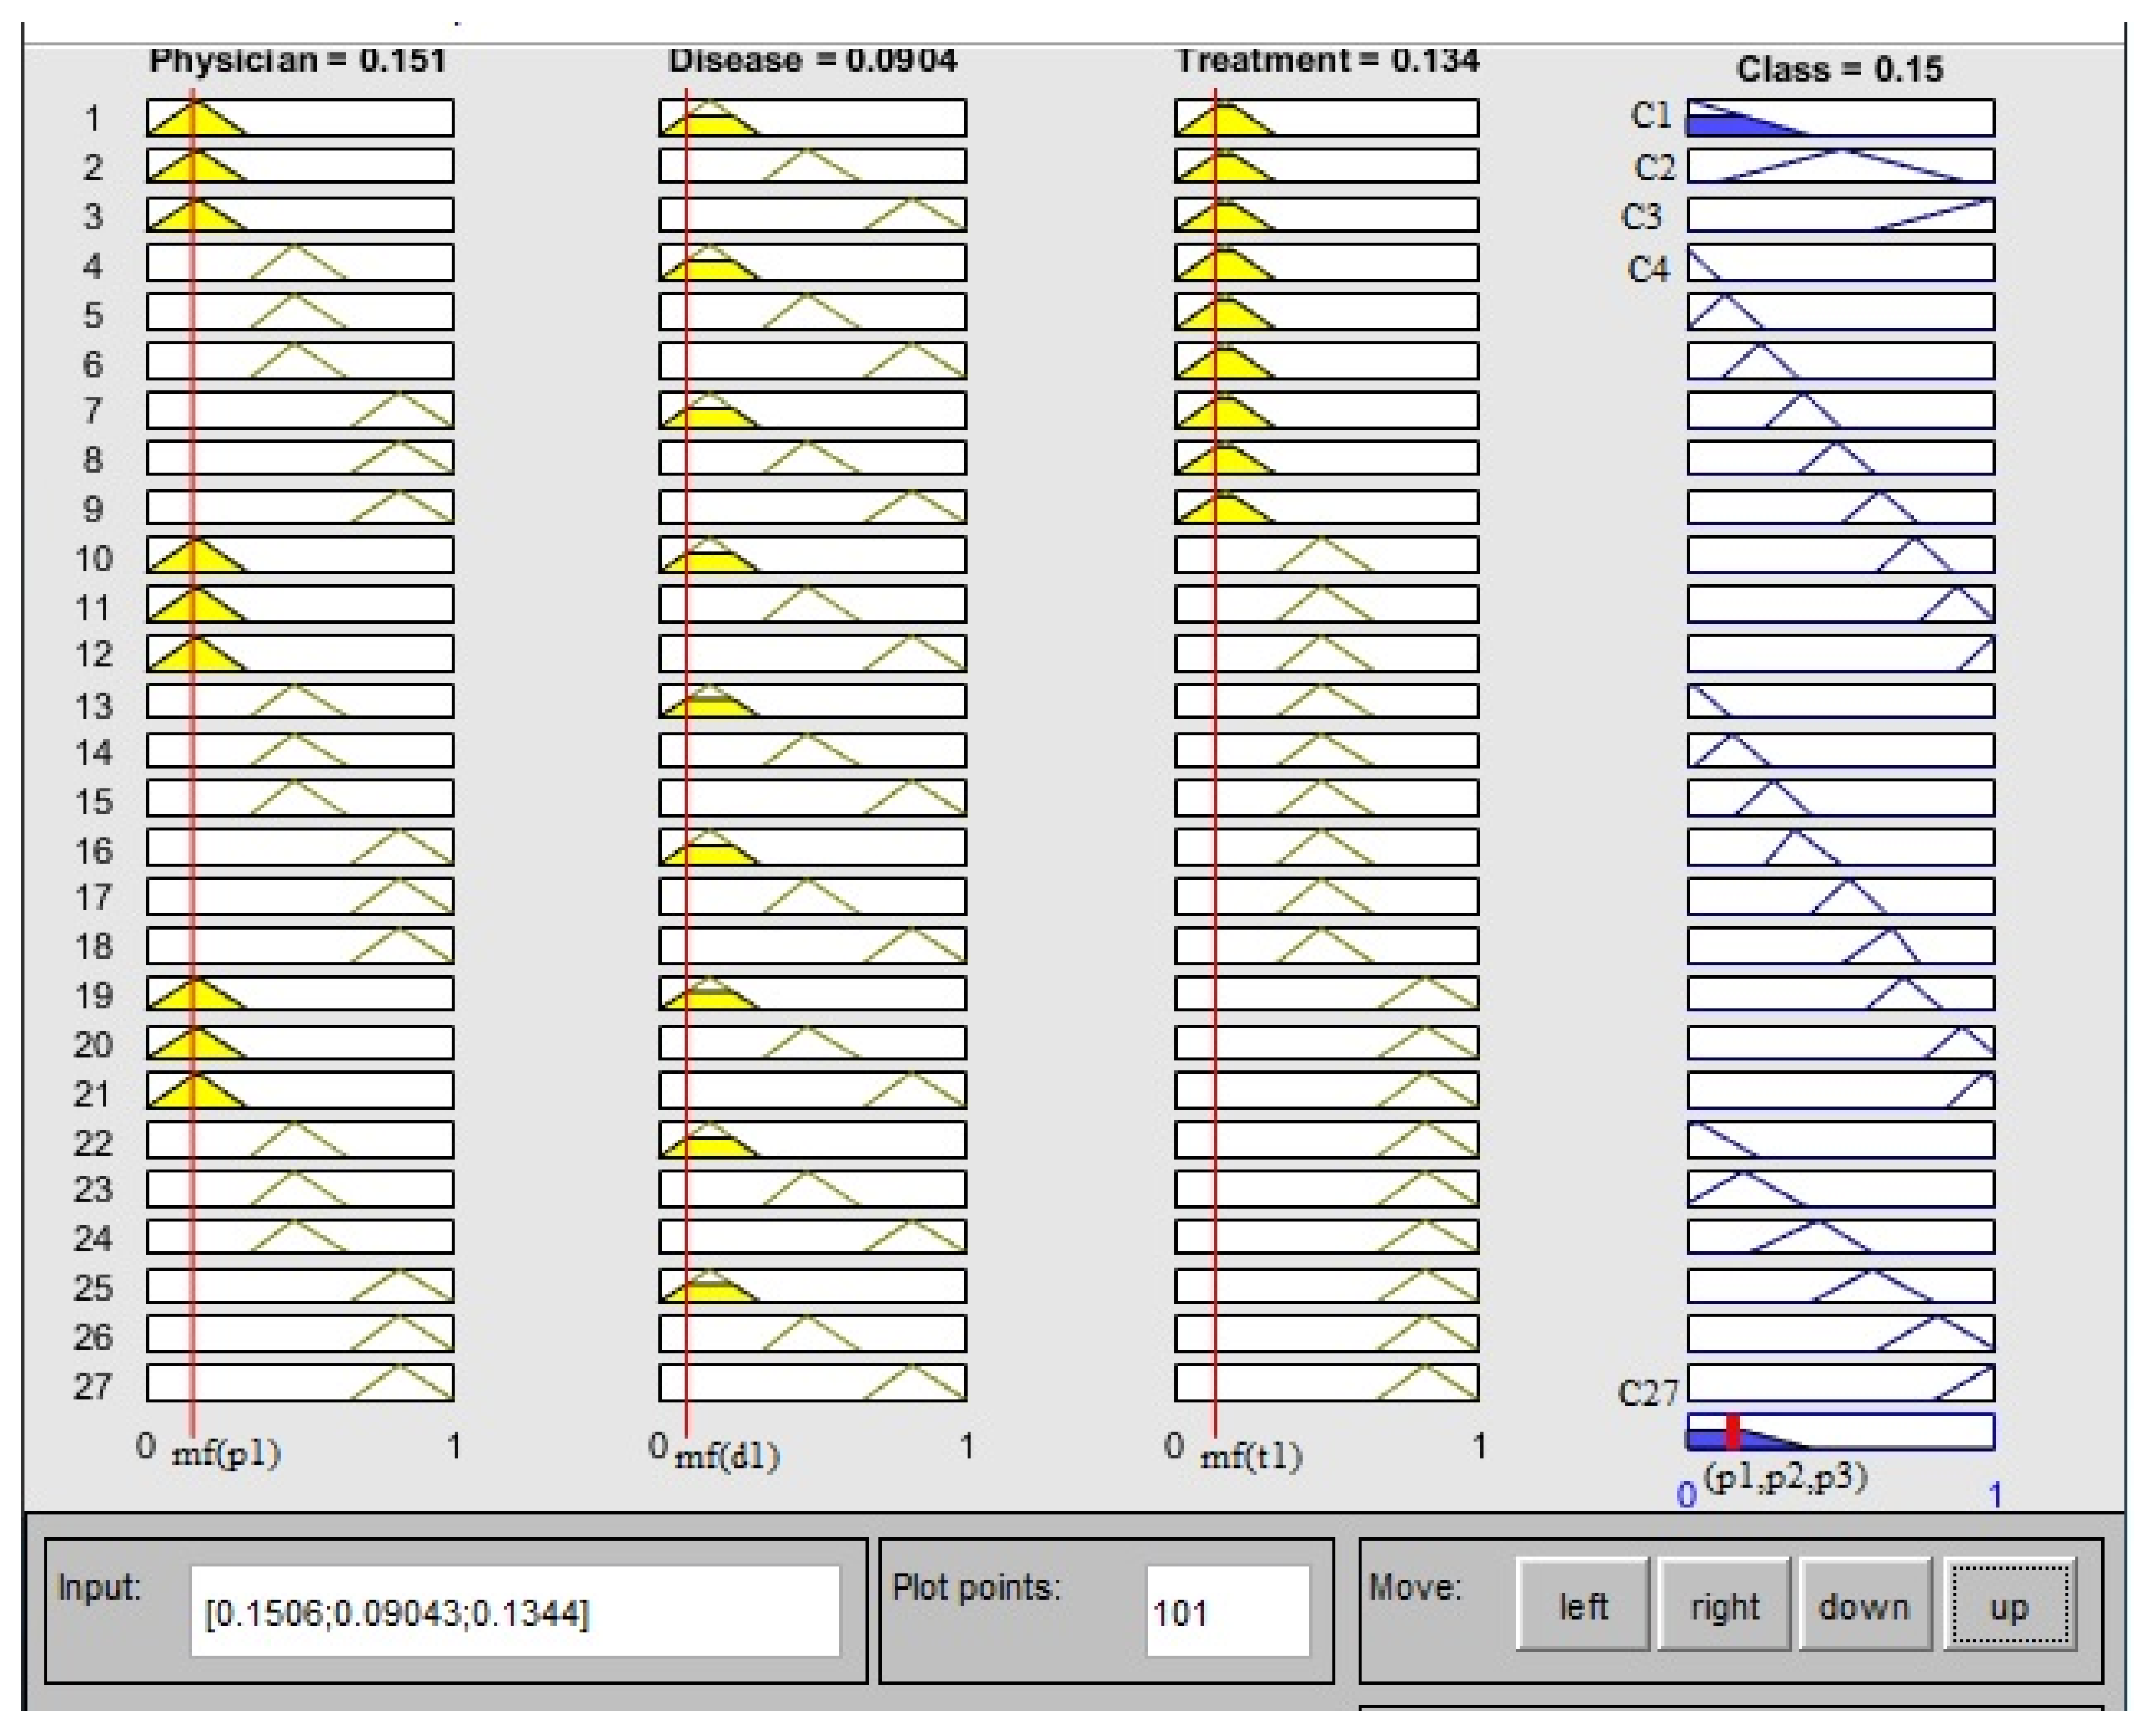
Task: Click rule 1 Physician membership plot
Action: (300, 117)
